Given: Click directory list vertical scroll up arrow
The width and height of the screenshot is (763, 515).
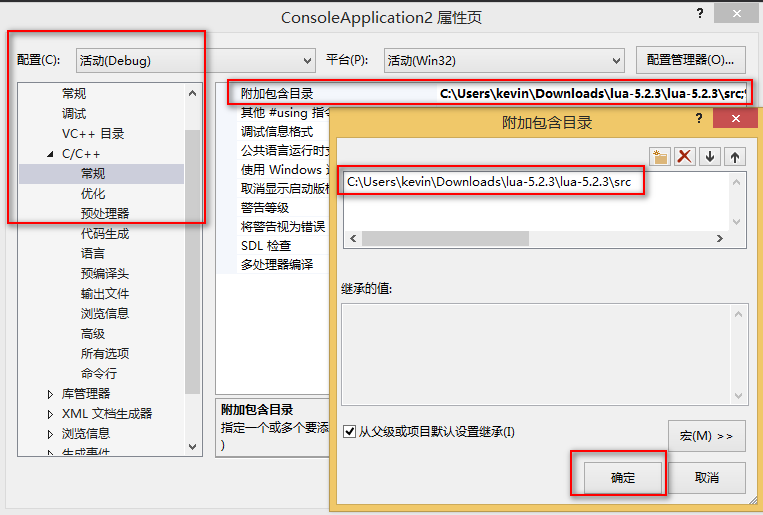Looking at the screenshot, I should tap(736, 182).
